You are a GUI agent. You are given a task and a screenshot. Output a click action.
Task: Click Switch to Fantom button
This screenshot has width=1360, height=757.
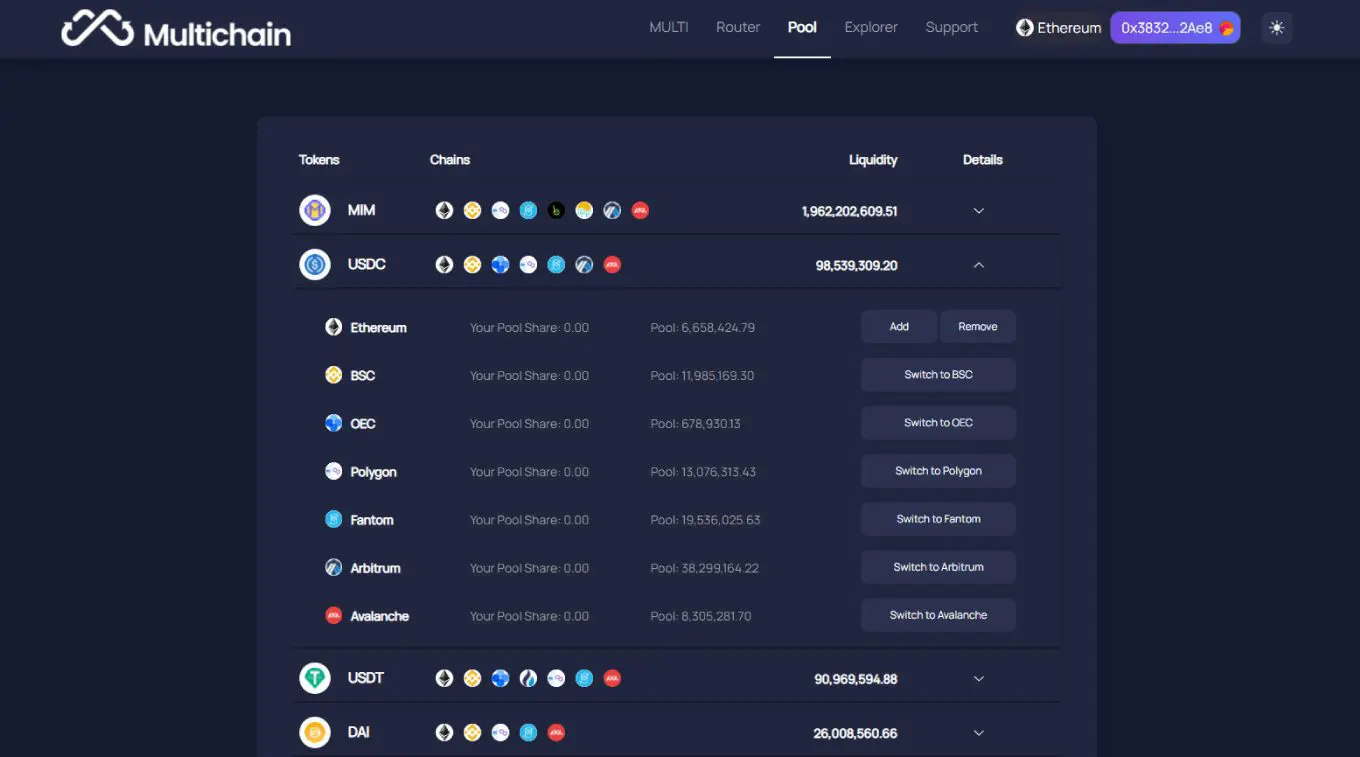[x=938, y=519]
